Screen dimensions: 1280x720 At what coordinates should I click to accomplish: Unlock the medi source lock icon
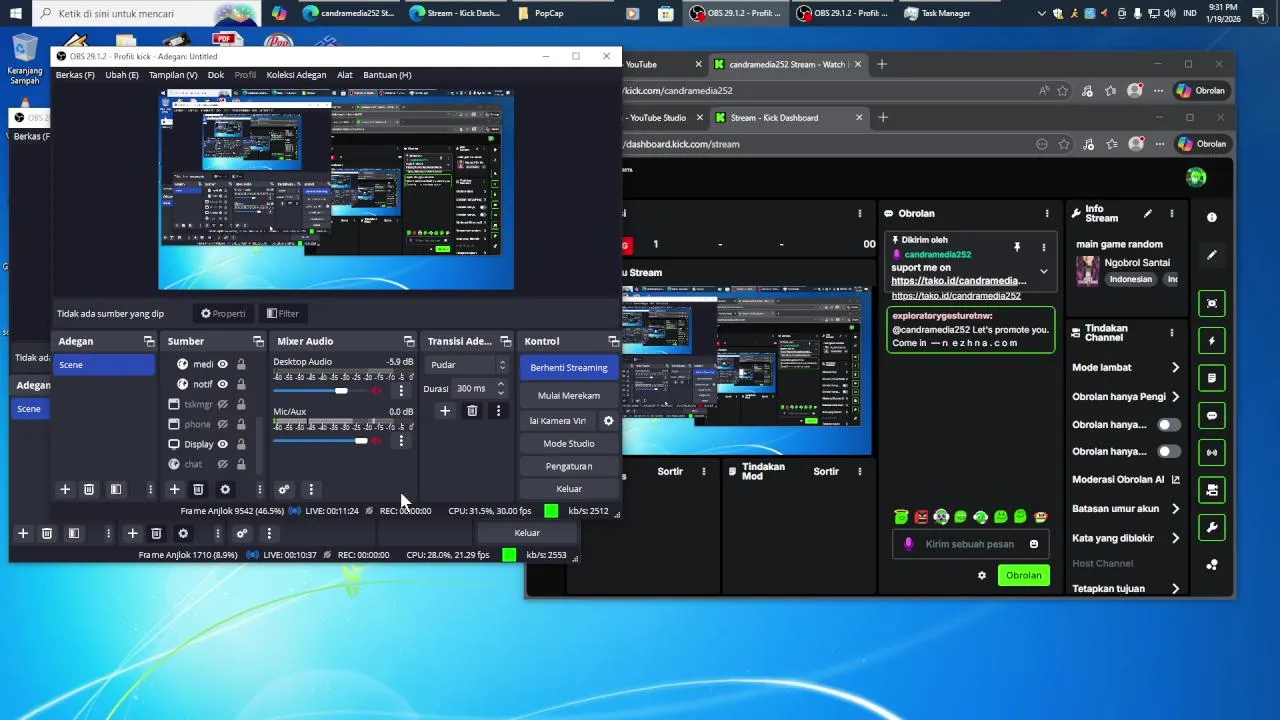(241, 365)
